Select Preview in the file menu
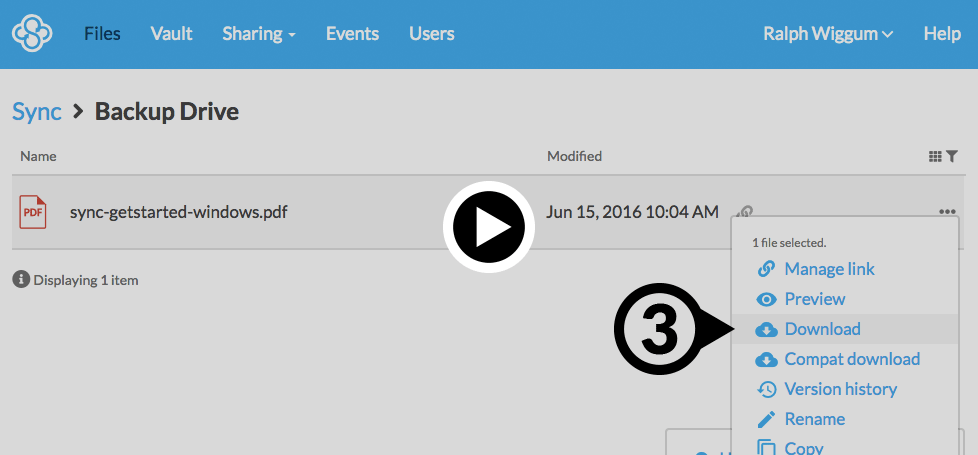The height and width of the screenshot is (455, 978). click(814, 299)
